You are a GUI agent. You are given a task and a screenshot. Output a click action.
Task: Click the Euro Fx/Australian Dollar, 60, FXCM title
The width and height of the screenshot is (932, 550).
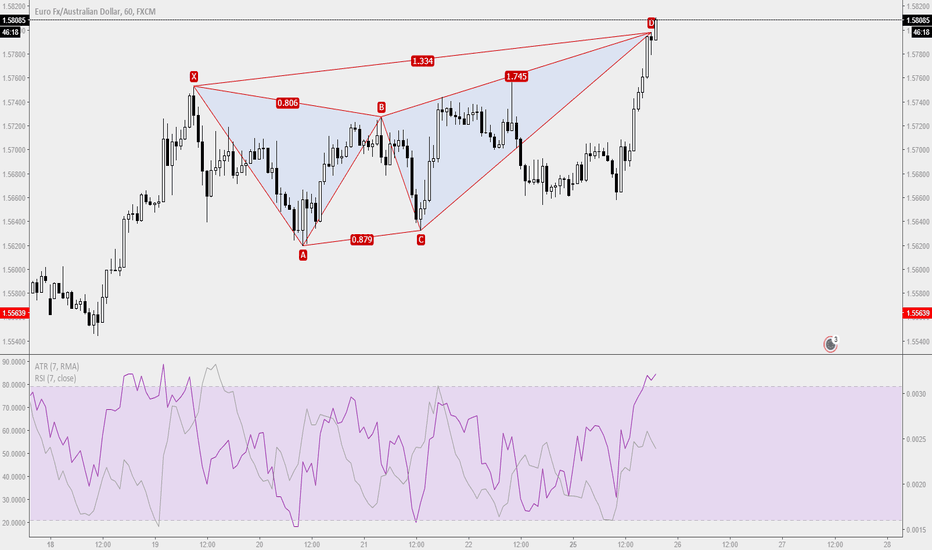pos(95,11)
